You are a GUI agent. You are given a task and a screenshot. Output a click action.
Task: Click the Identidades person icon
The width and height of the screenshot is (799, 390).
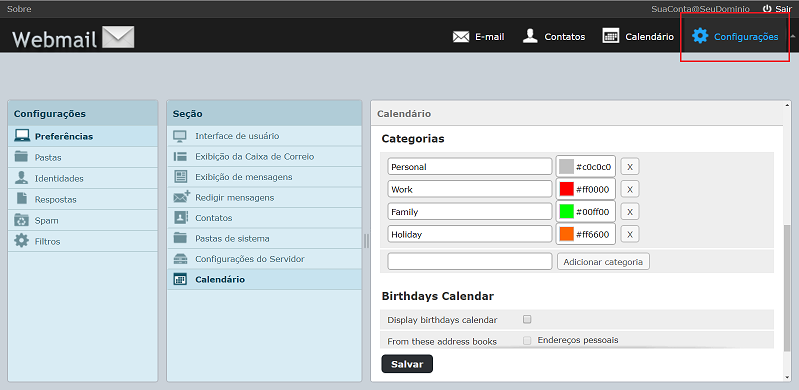point(21,178)
